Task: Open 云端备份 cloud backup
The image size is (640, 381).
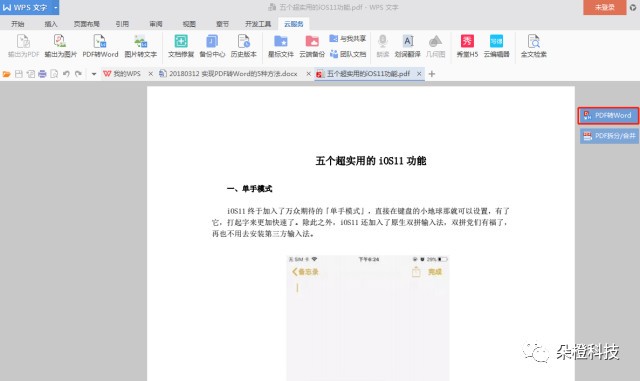Action: click(312, 46)
